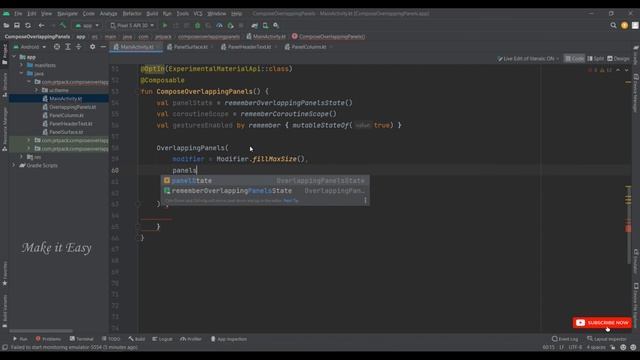The height and width of the screenshot is (360, 640).
Task: Click MainActivity.kt breadcrumb in navigation bar
Action: pyautogui.click(x=266, y=36)
